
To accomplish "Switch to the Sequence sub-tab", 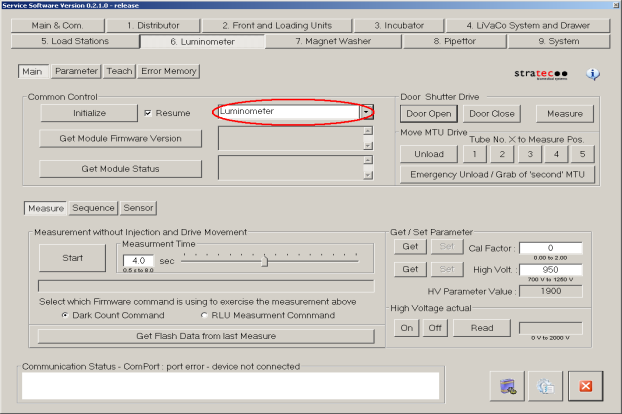I will [x=93, y=208].
